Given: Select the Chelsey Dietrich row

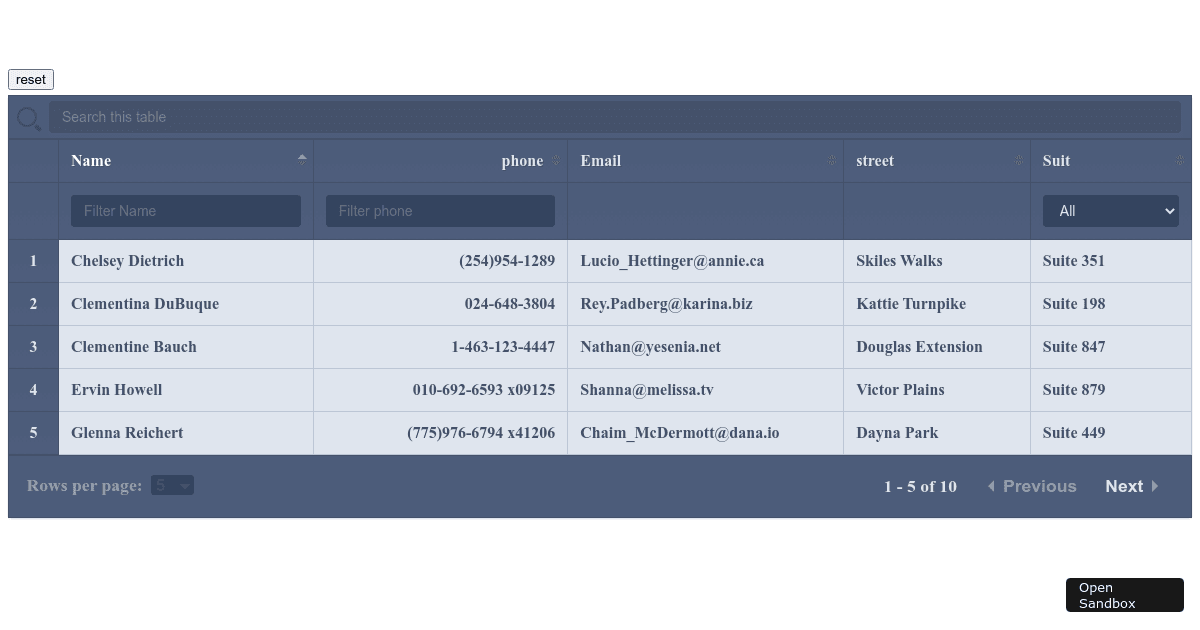Looking at the screenshot, I should 127,261.
